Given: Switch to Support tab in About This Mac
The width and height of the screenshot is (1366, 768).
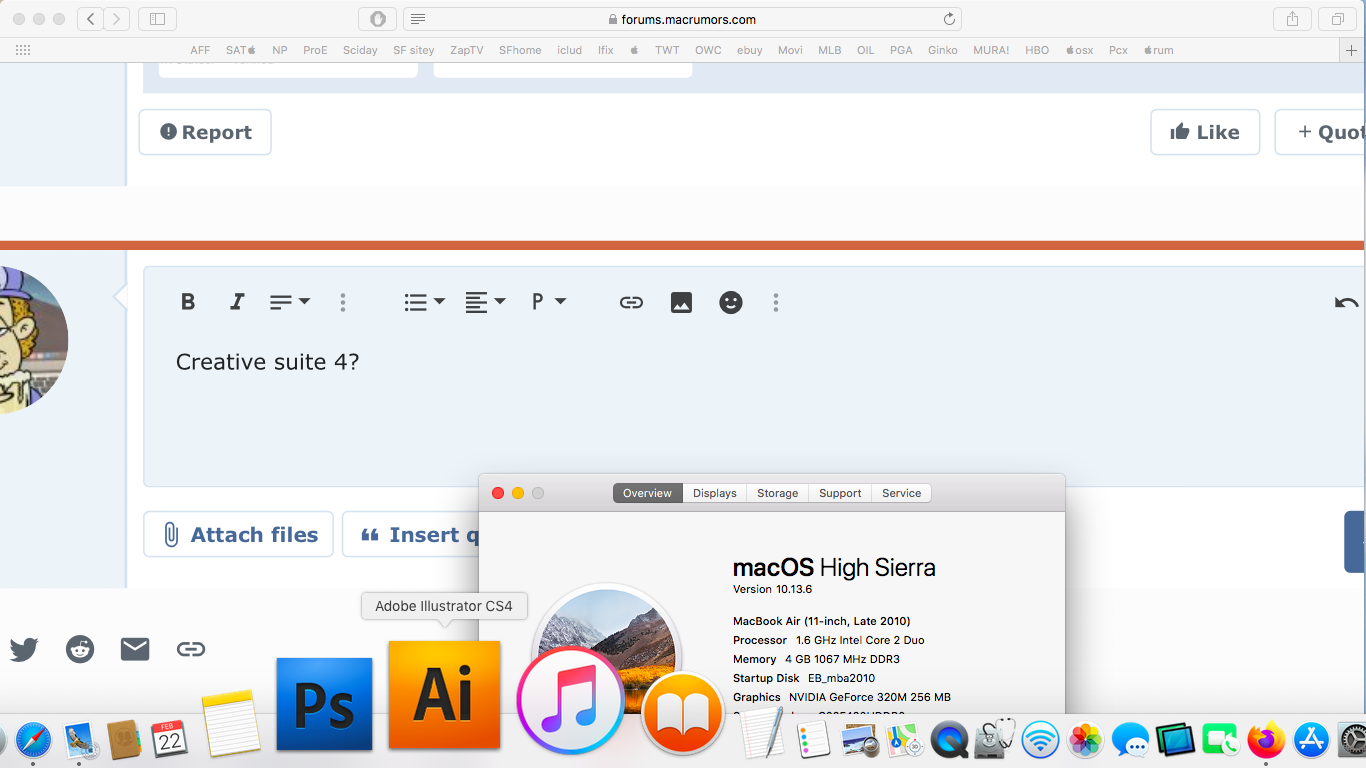Looking at the screenshot, I should pos(840,493).
